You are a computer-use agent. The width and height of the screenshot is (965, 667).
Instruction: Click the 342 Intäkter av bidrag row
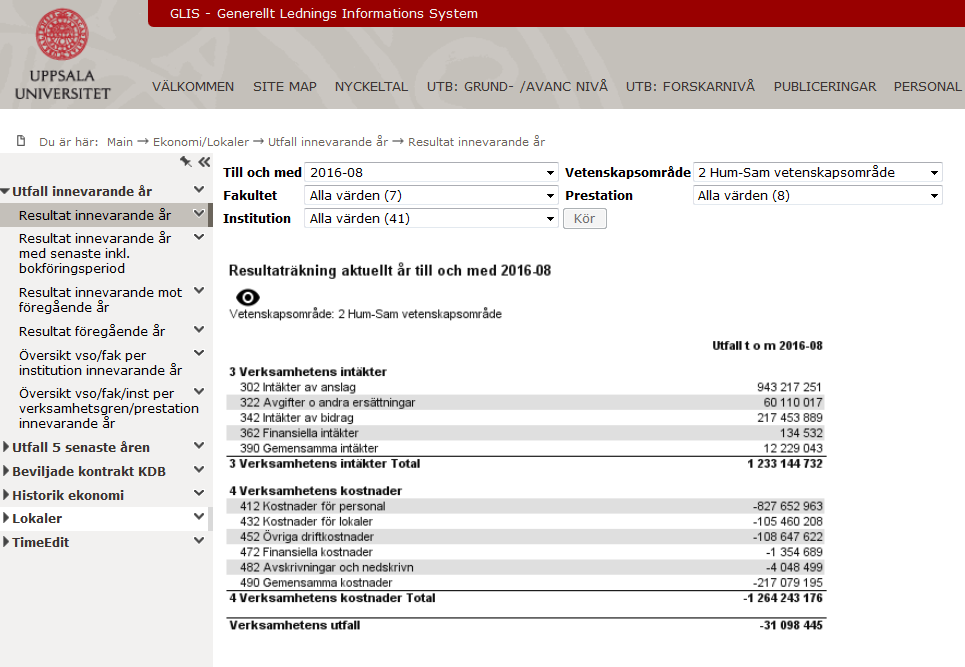(x=526, y=418)
